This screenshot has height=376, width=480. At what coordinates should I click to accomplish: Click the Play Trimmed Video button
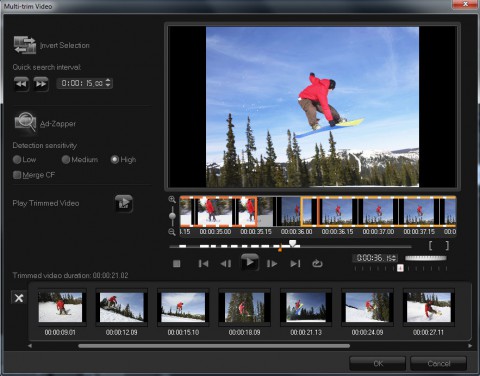tap(124, 203)
